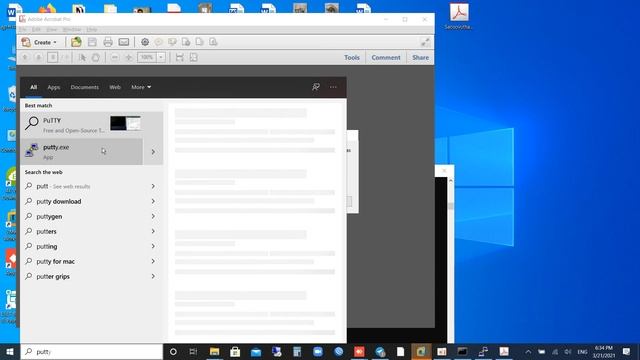This screenshot has height=360, width=640.
Task: Click Create button in Acrobat toolbar
Action: [x=39, y=42]
